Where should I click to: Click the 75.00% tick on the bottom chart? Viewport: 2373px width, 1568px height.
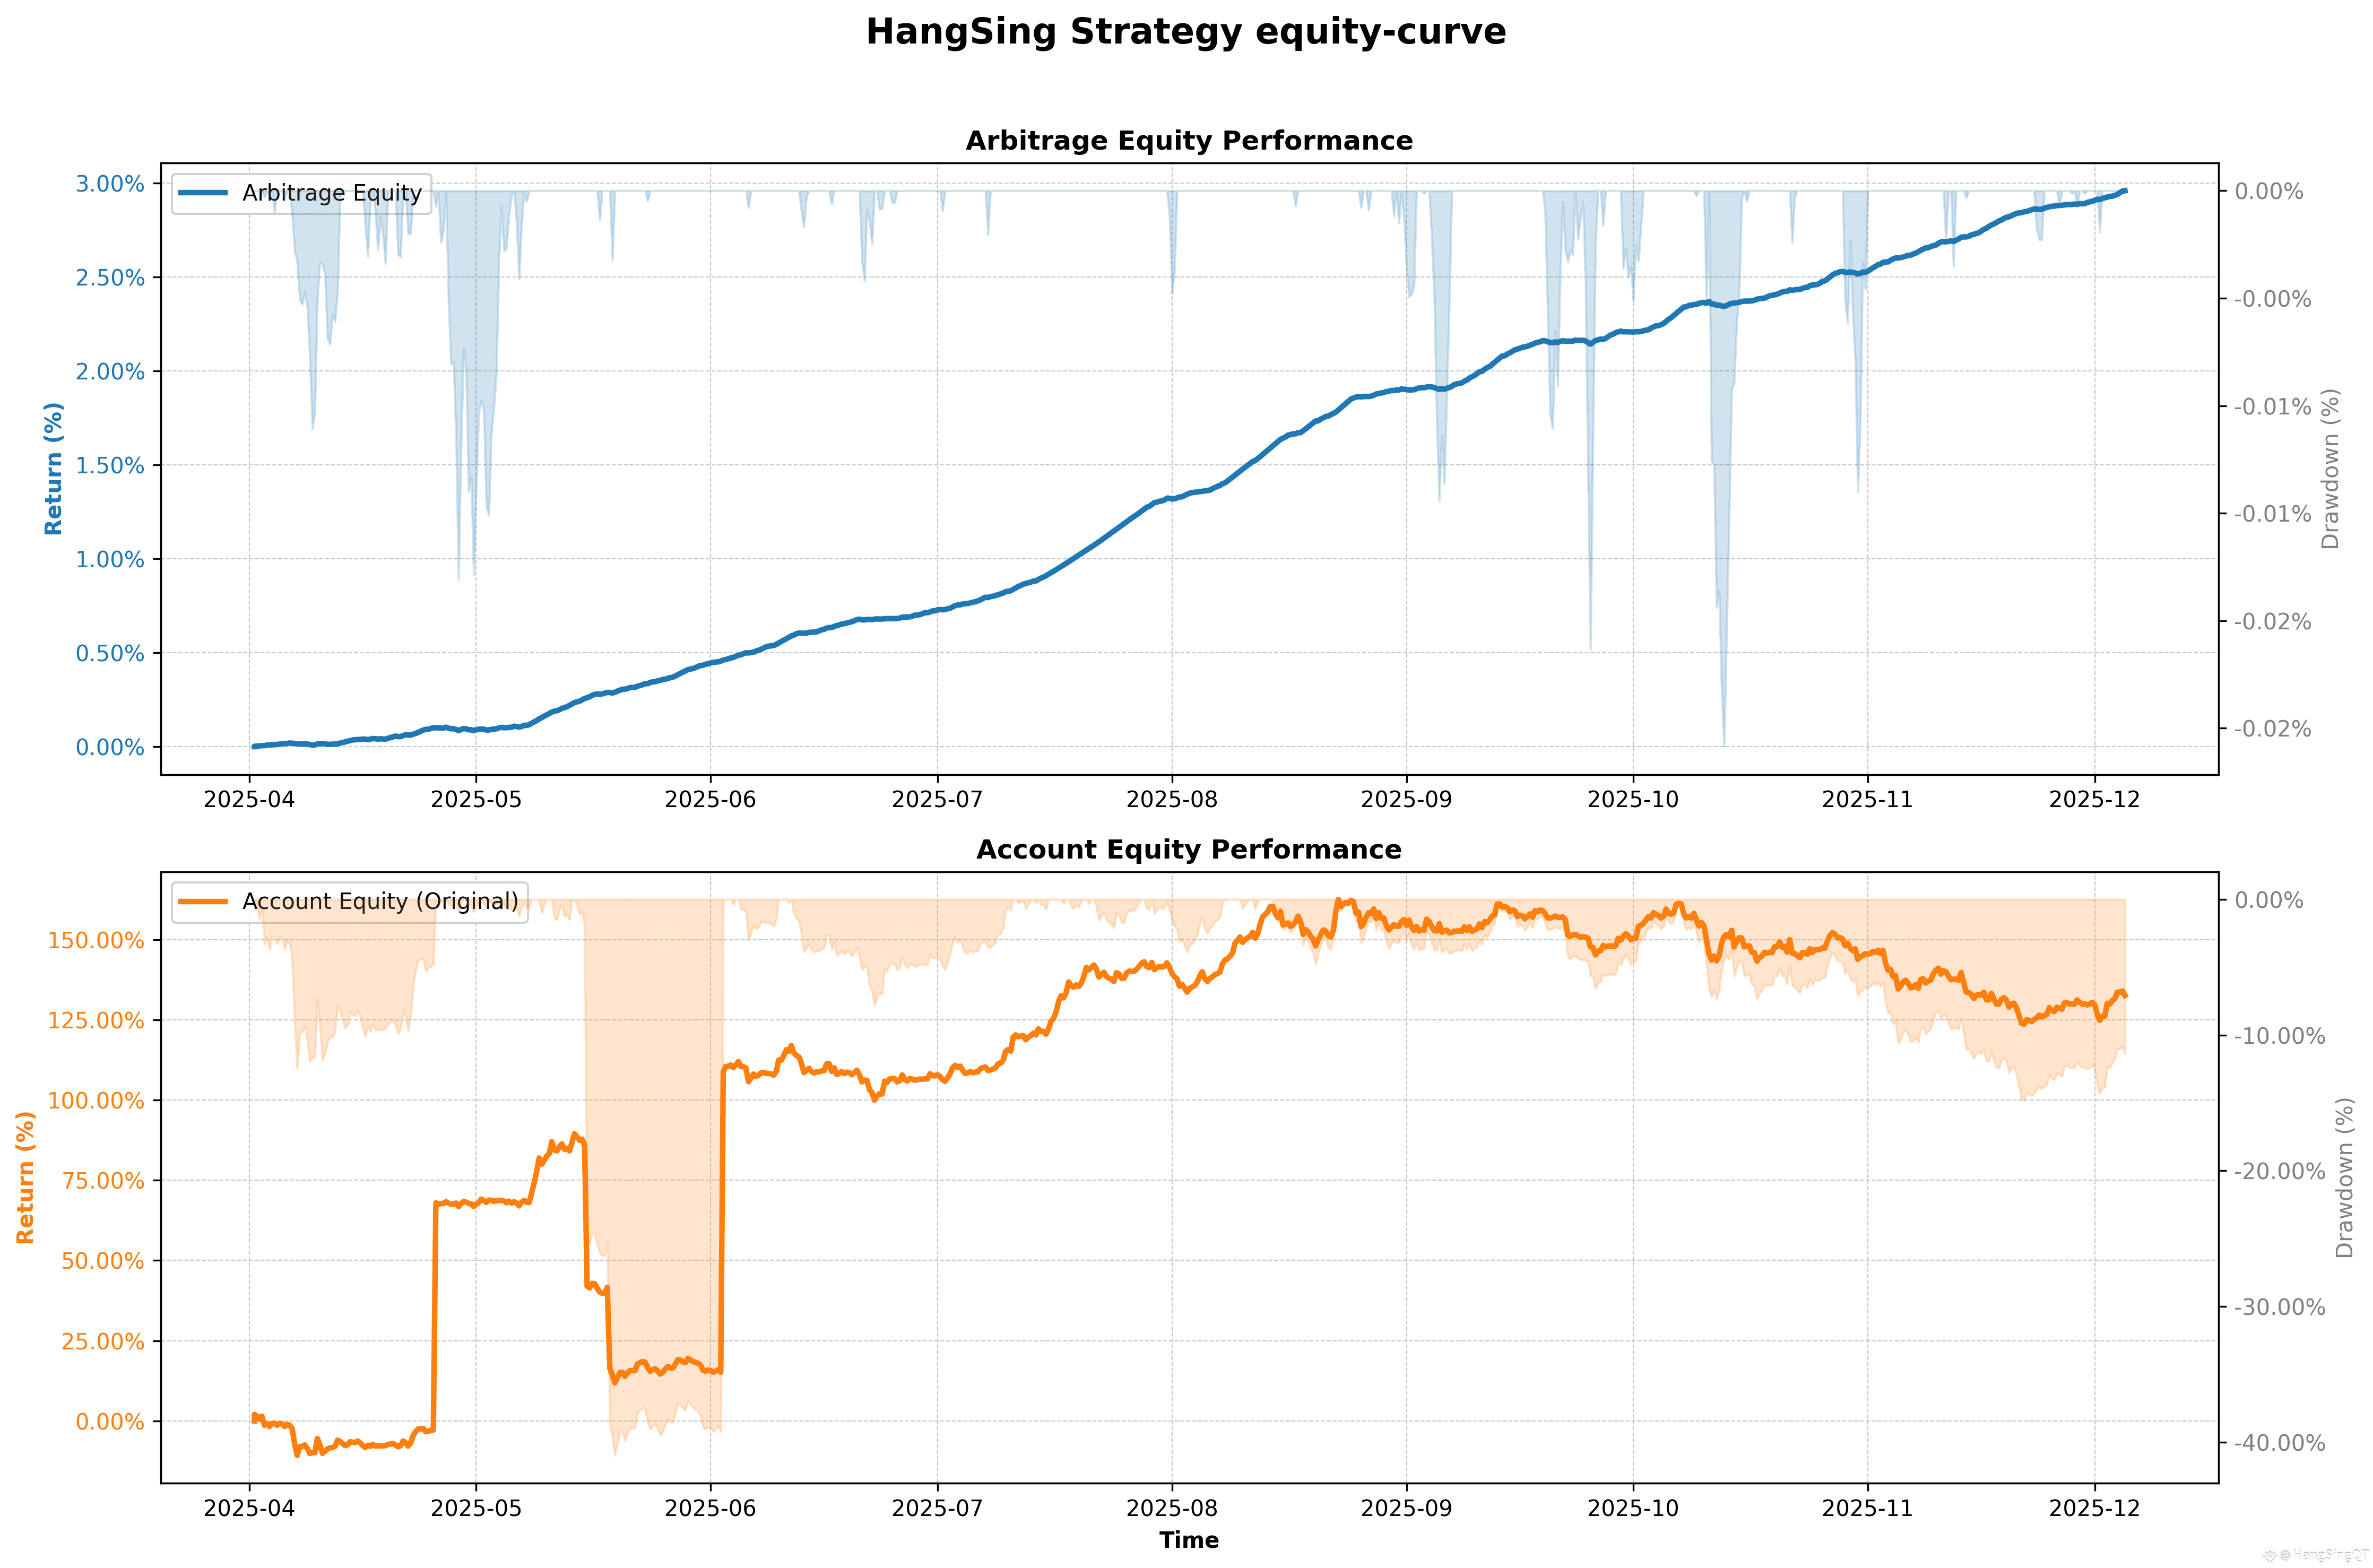click(103, 1181)
